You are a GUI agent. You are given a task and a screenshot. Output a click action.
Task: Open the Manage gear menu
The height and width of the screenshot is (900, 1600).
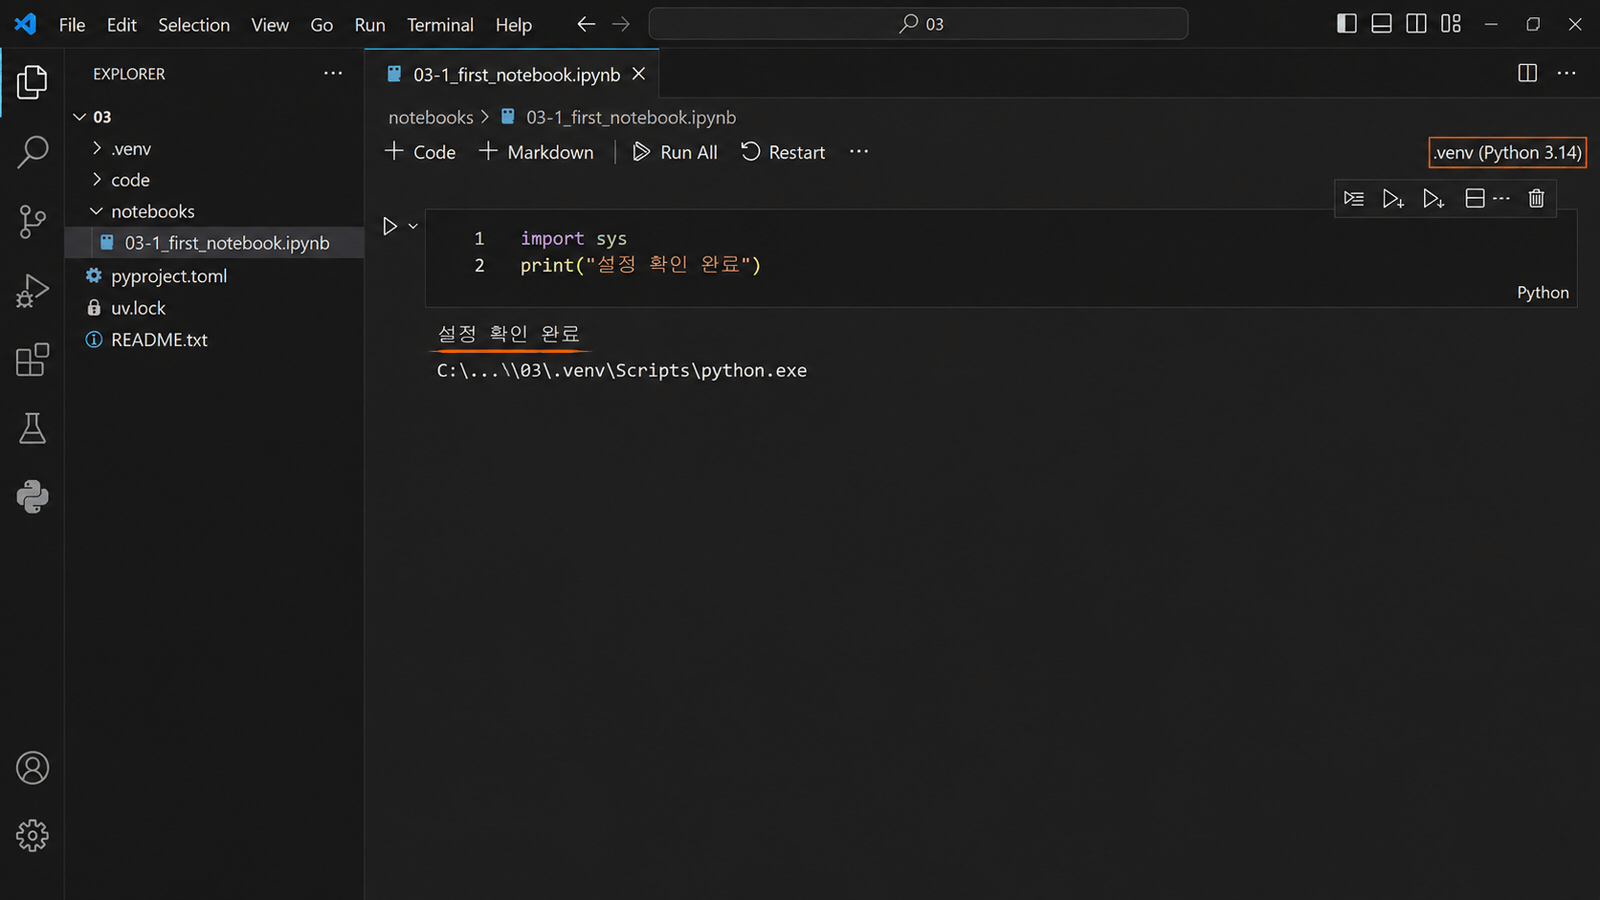pos(32,835)
